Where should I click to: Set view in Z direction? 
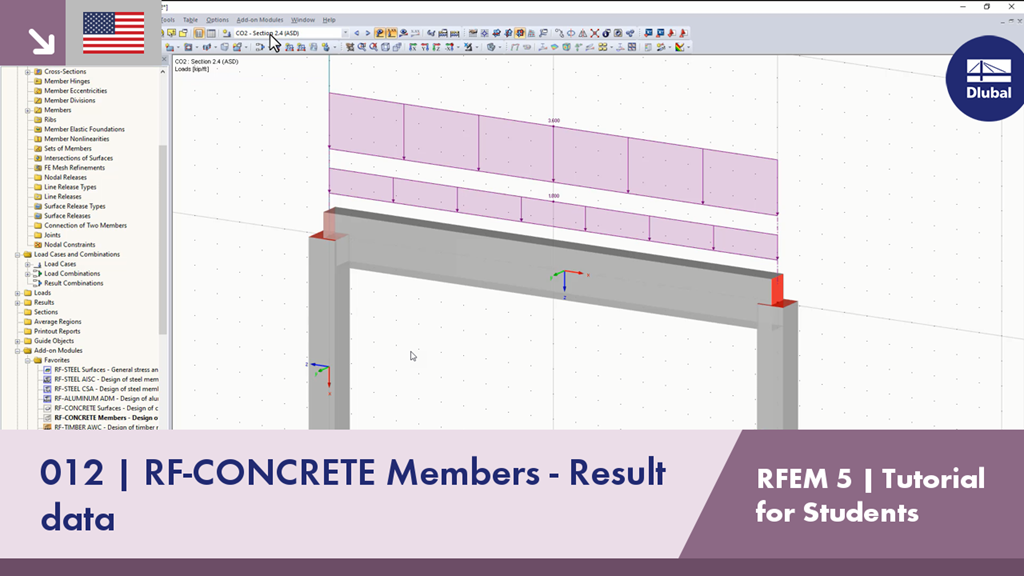pyautogui.click(x=436, y=47)
